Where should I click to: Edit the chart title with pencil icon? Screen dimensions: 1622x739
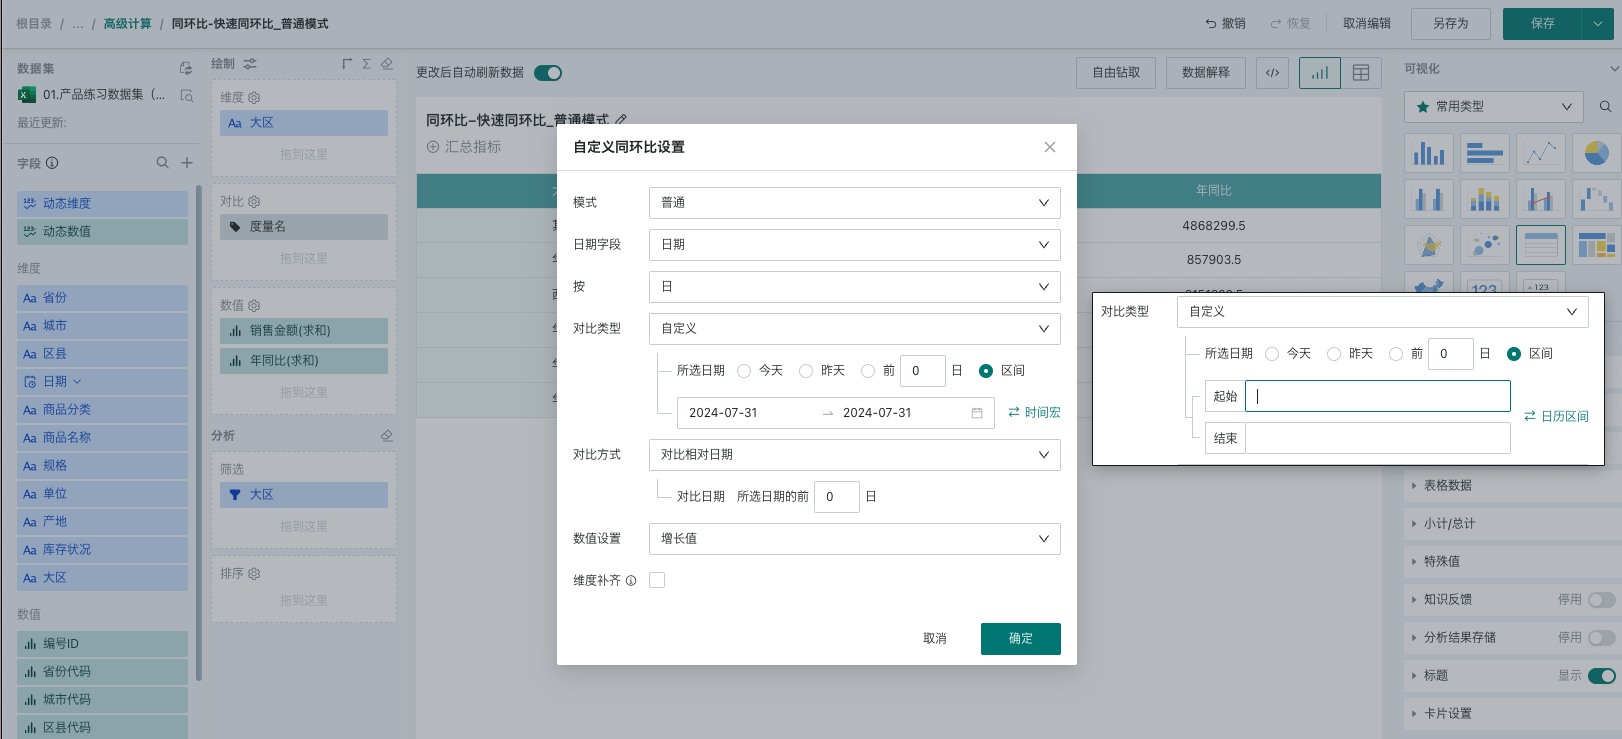pos(621,120)
